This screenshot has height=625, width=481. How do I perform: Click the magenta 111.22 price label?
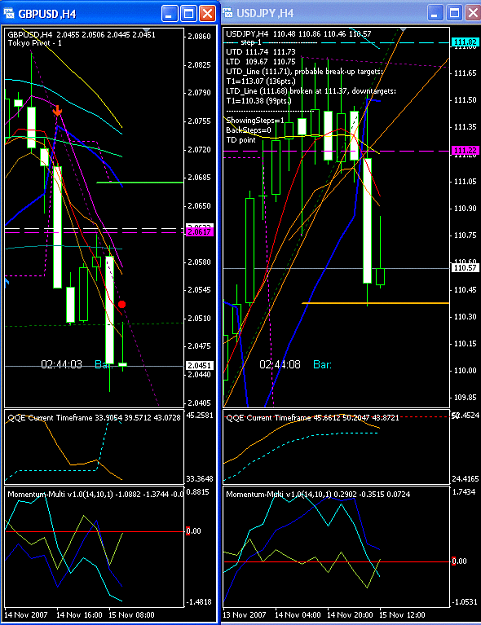point(465,151)
